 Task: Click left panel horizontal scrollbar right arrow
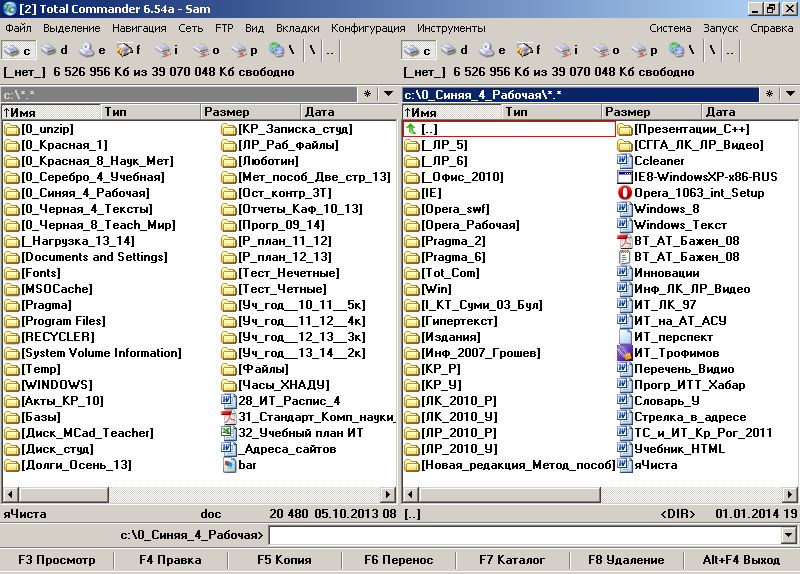click(x=389, y=494)
